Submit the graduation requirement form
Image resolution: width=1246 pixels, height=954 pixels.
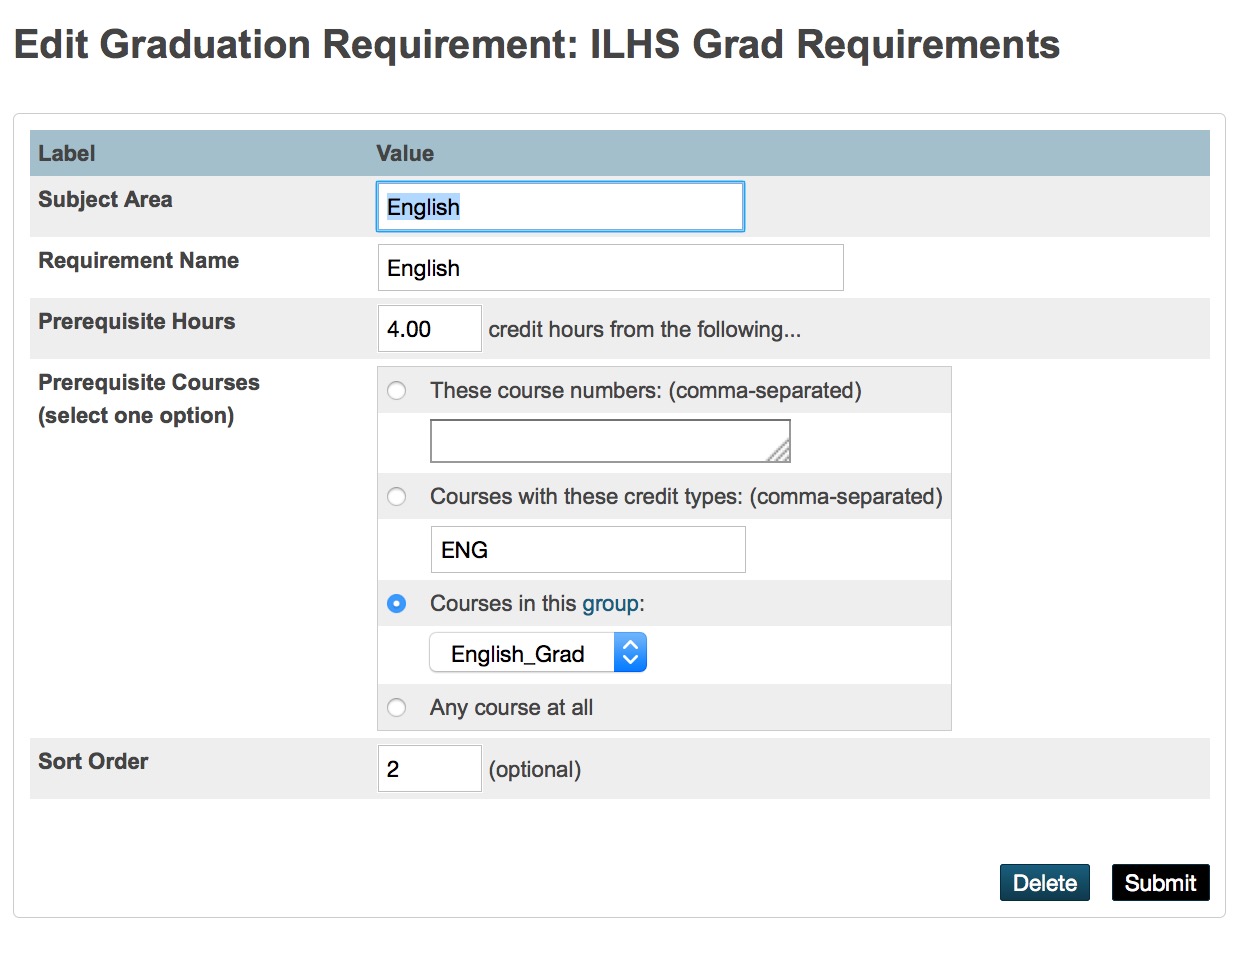(1160, 883)
